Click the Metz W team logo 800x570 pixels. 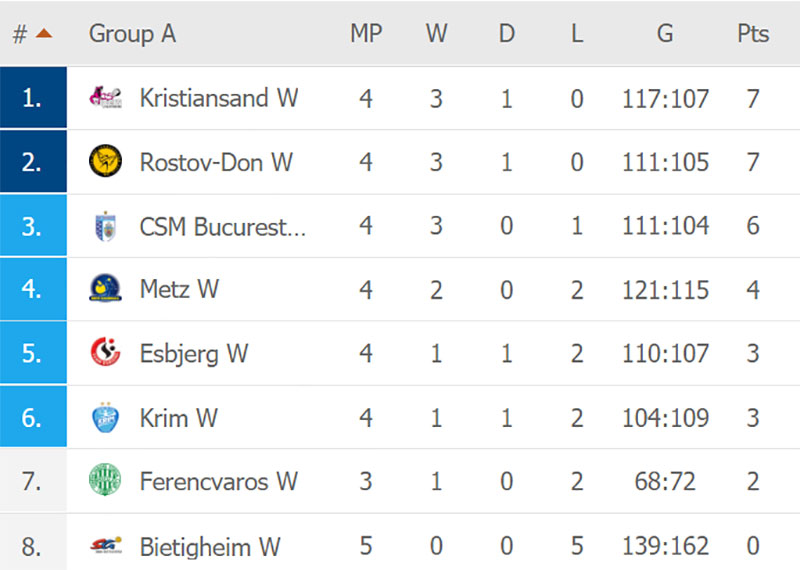point(105,288)
